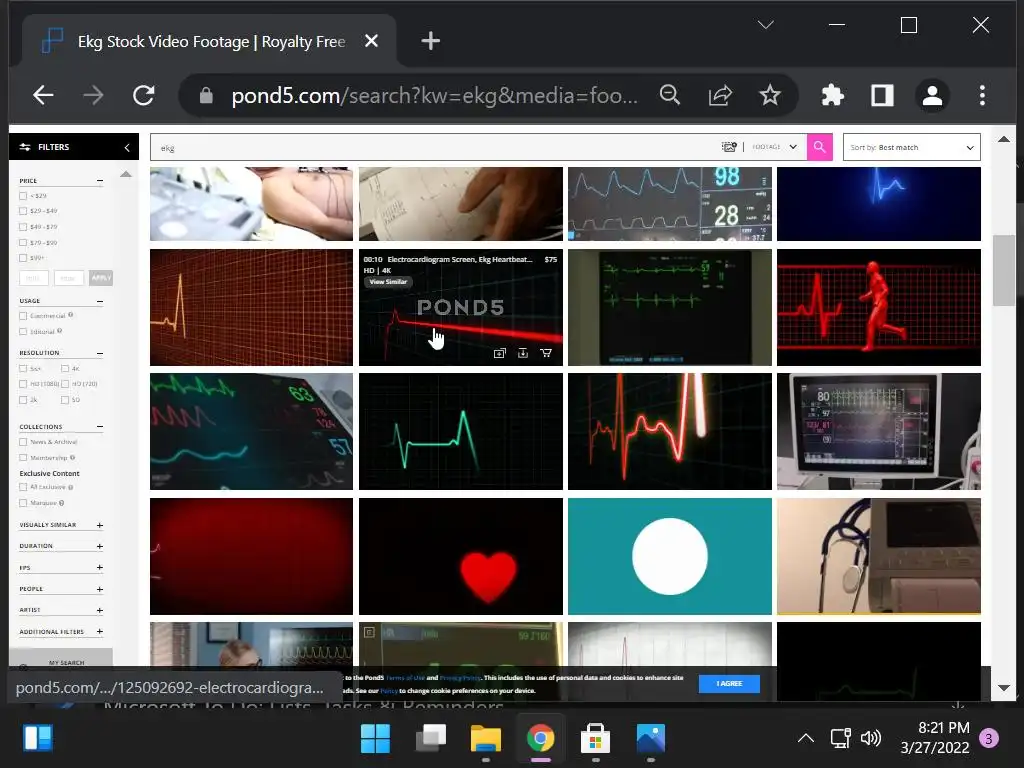This screenshot has width=1024, height=768.
Task: Open the red heart thumbnail
Action: click(x=460, y=556)
